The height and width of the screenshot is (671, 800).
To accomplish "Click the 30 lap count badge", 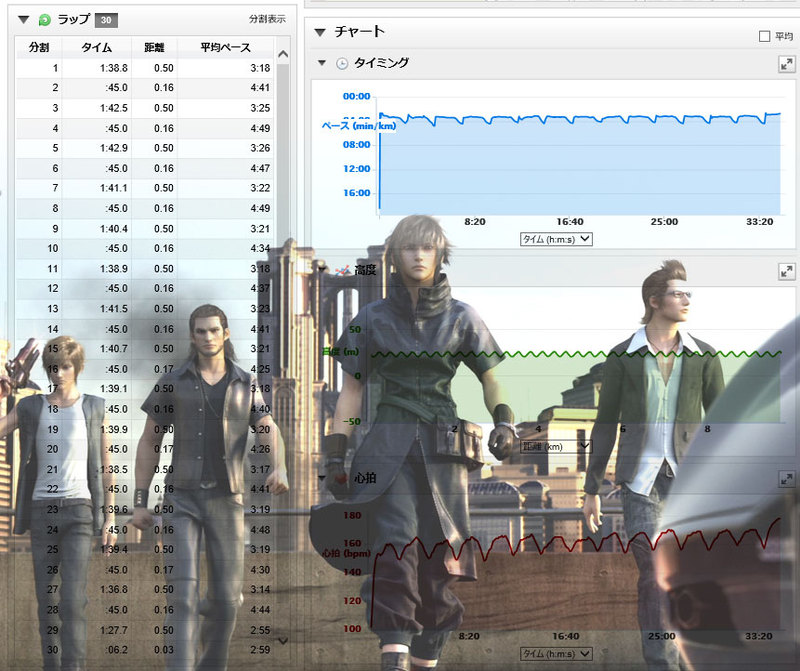I will tap(107, 19).
